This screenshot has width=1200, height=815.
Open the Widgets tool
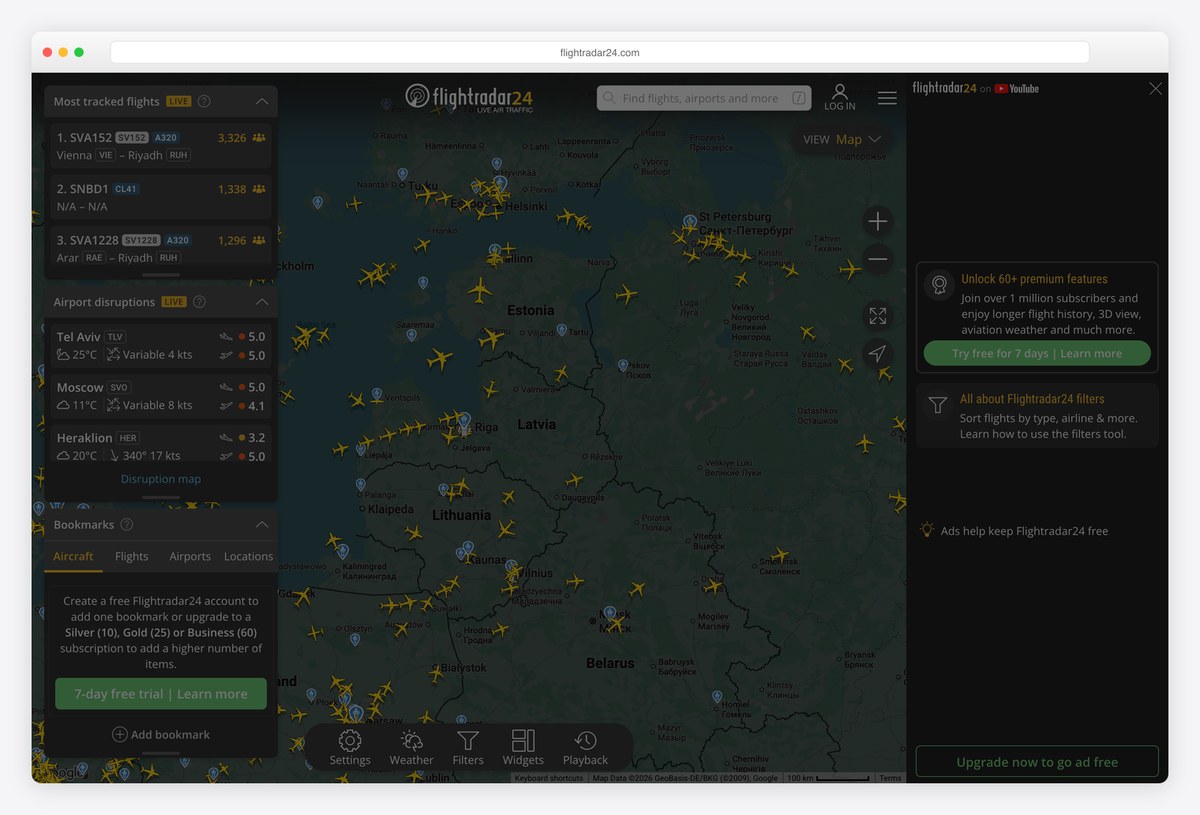click(x=523, y=747)
